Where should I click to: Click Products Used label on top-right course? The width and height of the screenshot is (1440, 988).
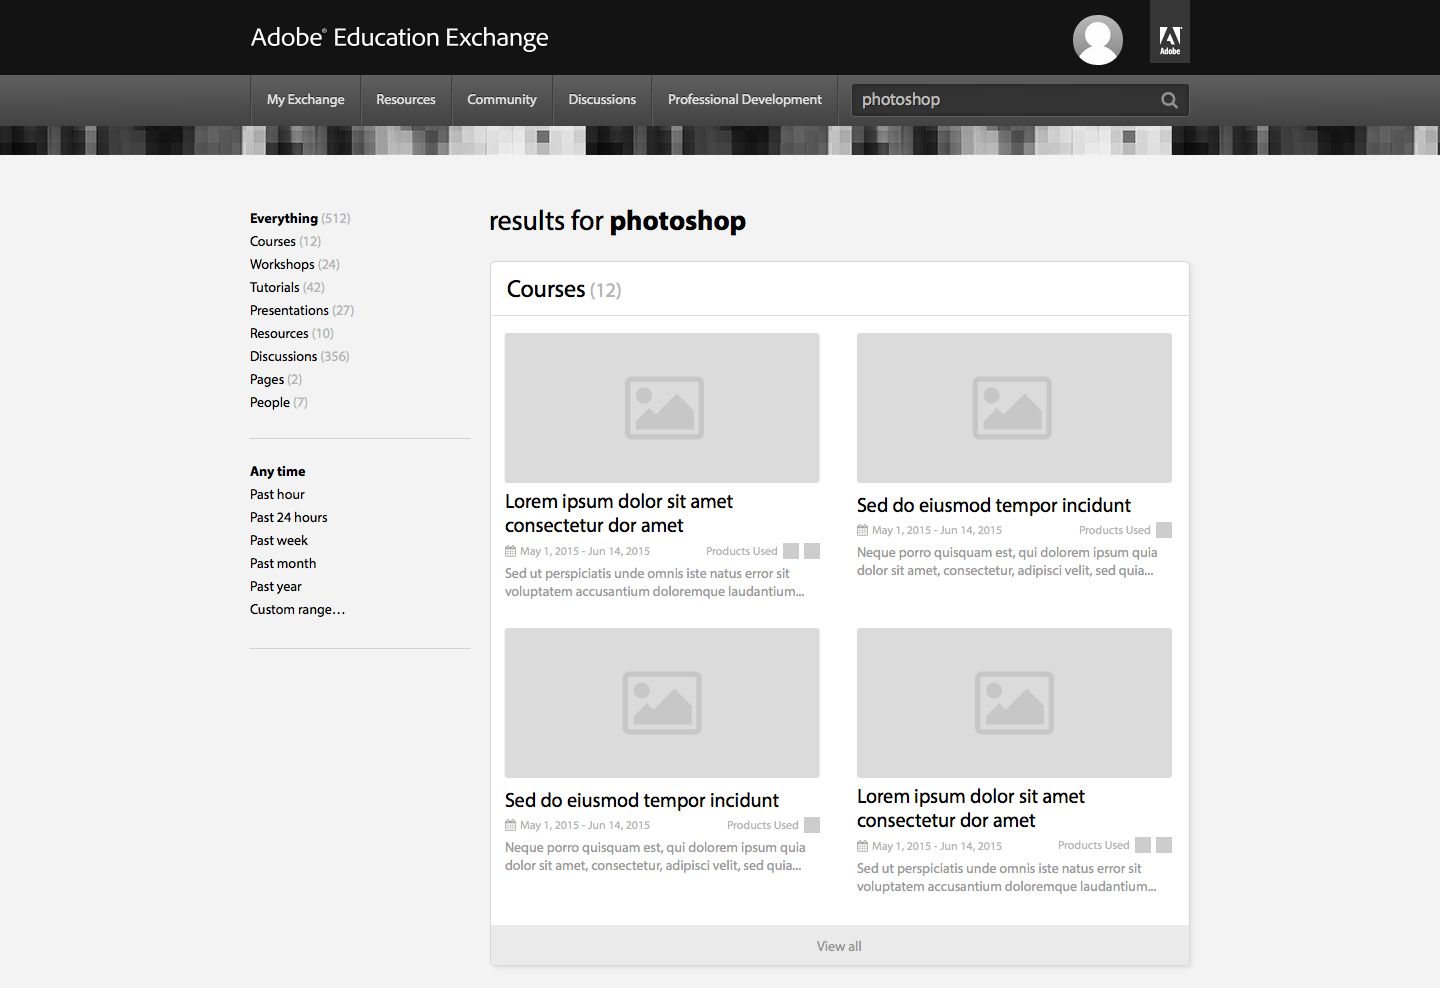coord(1115,530)
